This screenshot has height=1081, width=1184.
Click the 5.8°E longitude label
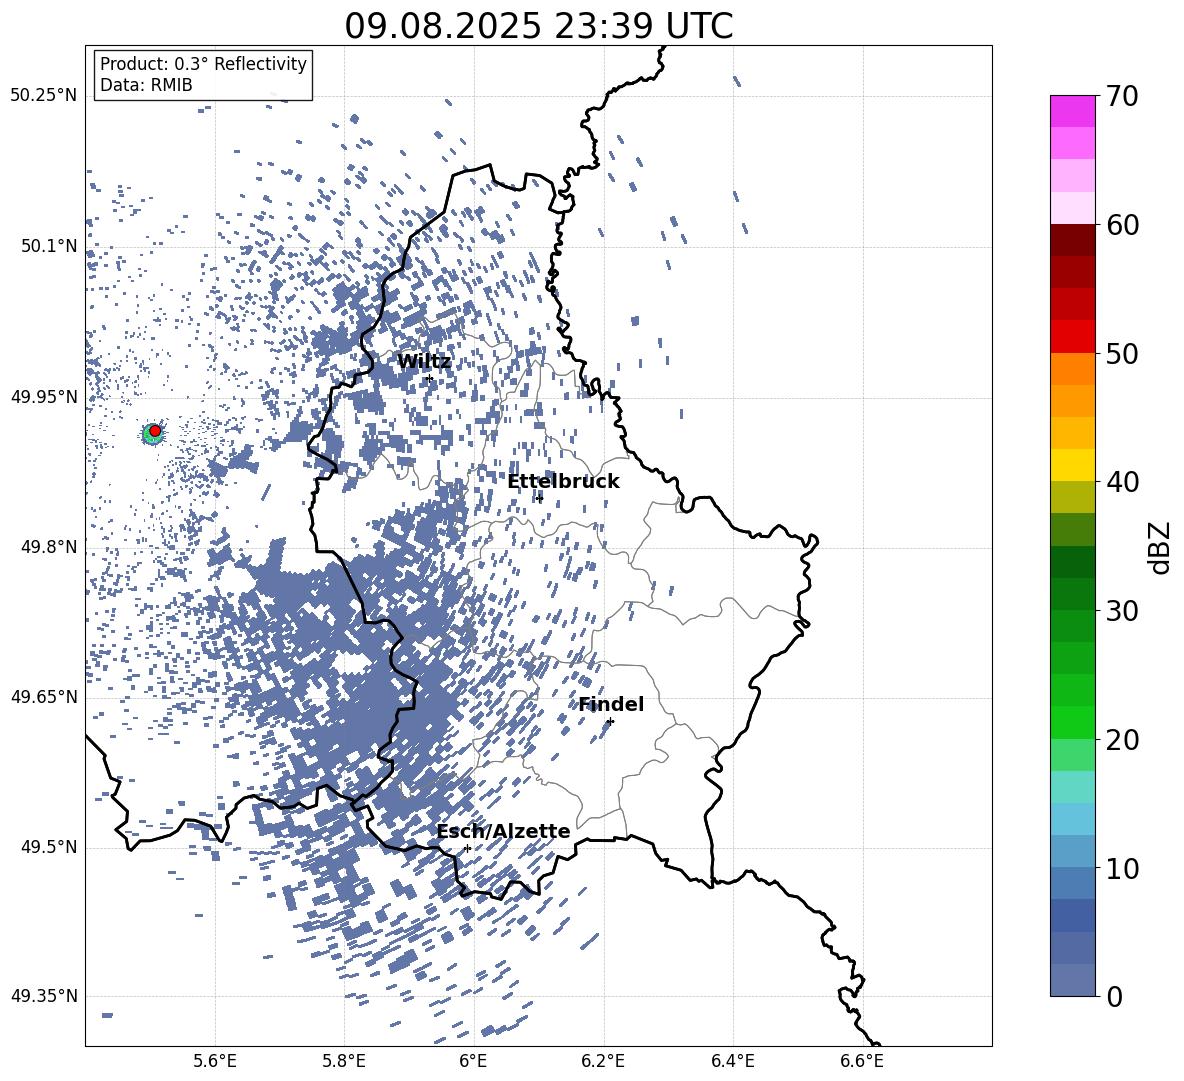344,1062
